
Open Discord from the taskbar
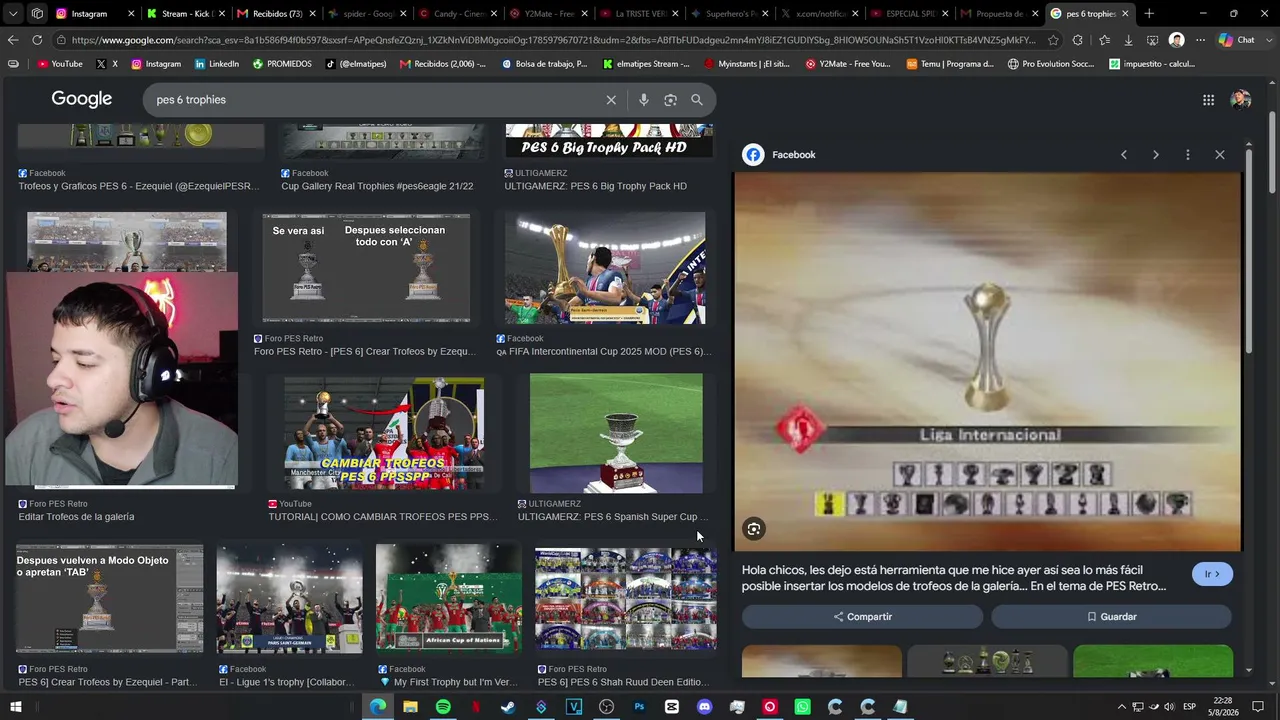click(704, 707)
